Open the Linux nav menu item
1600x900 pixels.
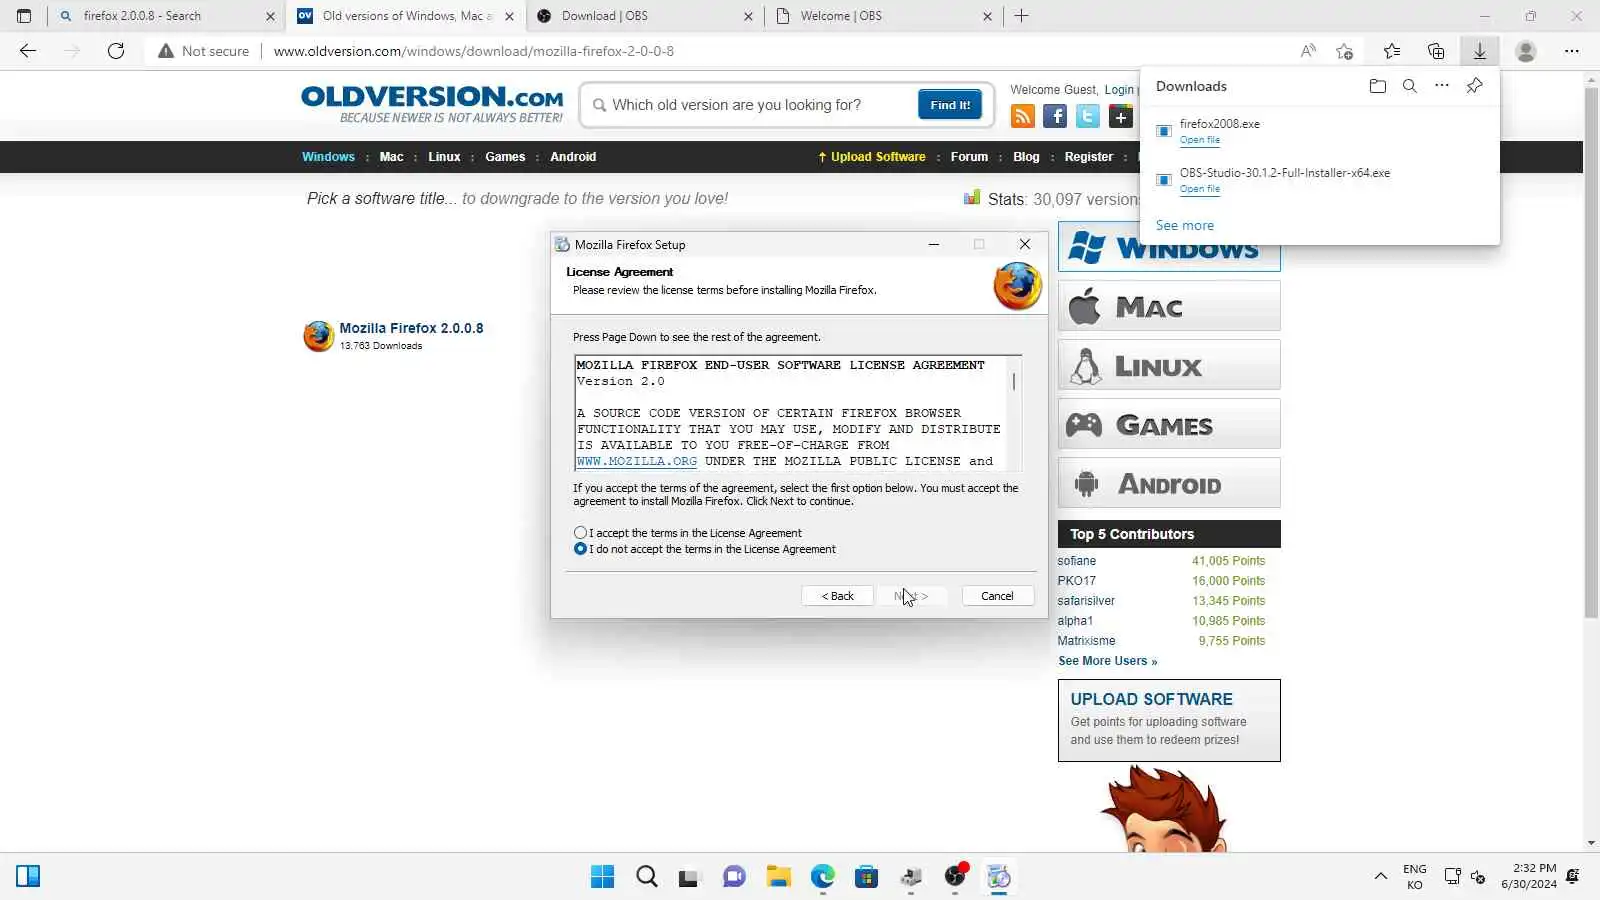(x=444, y=157)
